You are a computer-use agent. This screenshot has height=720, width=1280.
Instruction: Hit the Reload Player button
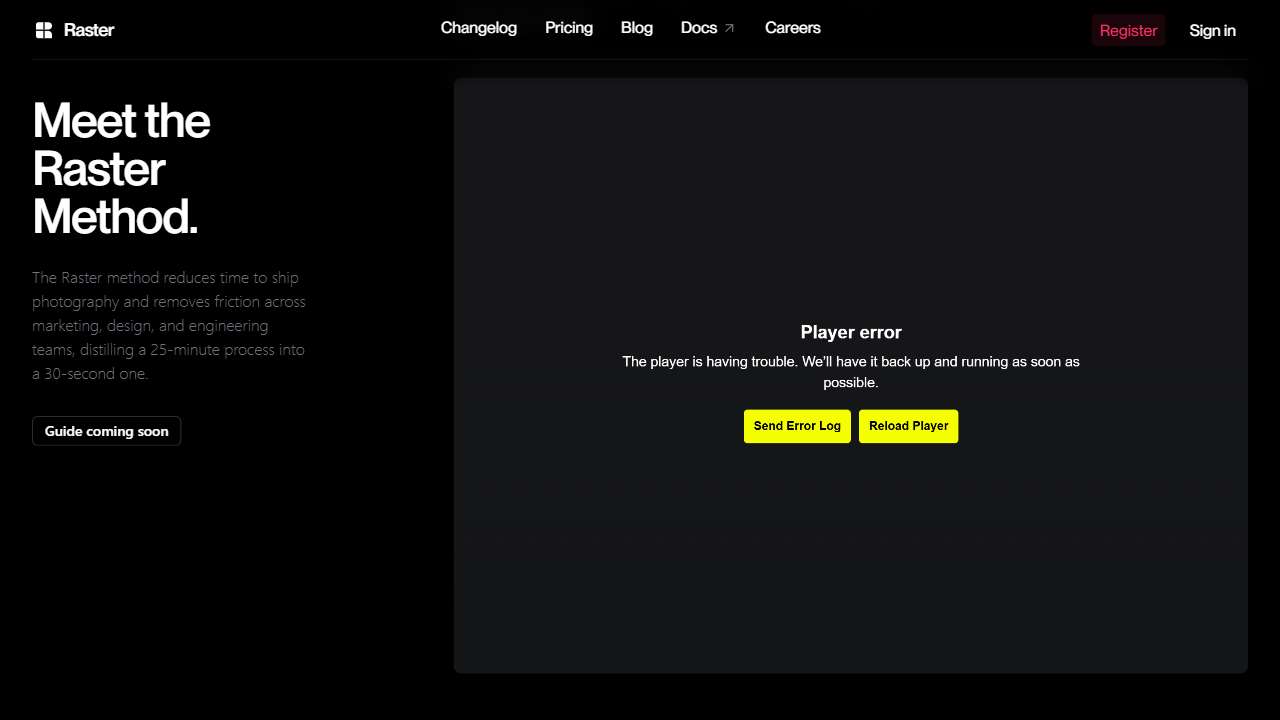[908, 426]
